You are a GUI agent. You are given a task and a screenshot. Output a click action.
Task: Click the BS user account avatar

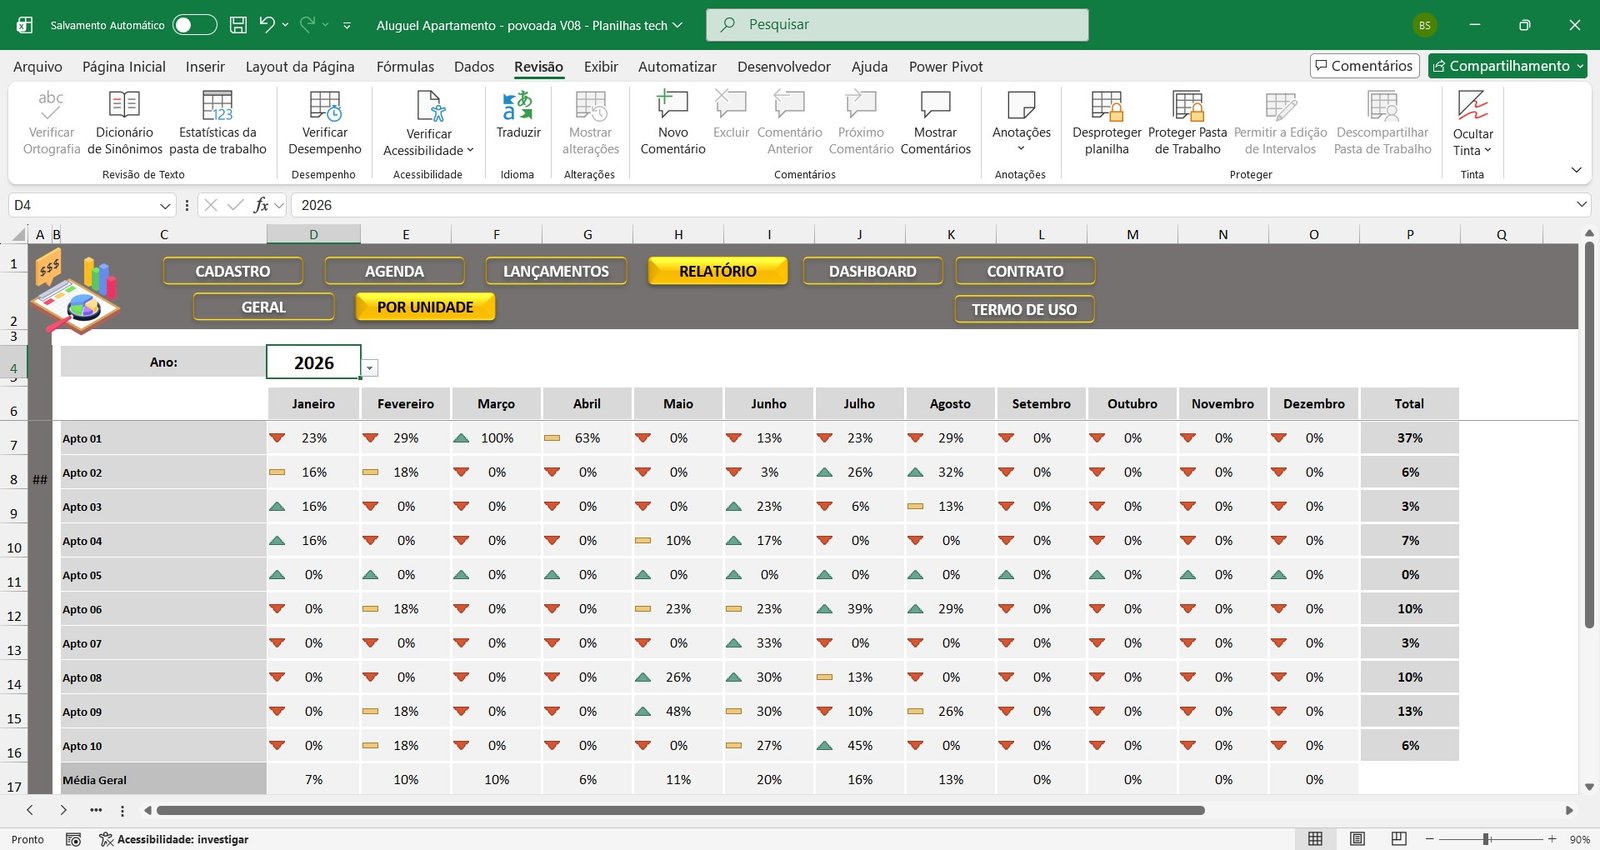1425,25
